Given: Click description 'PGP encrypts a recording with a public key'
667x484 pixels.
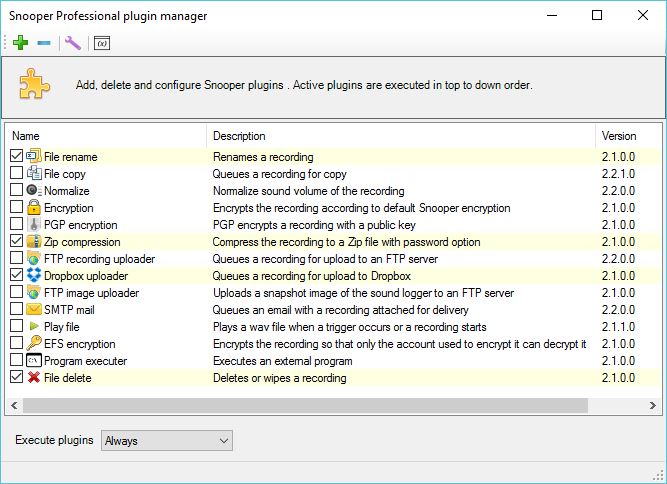Looking at the screenshot, I should [314, 225].
